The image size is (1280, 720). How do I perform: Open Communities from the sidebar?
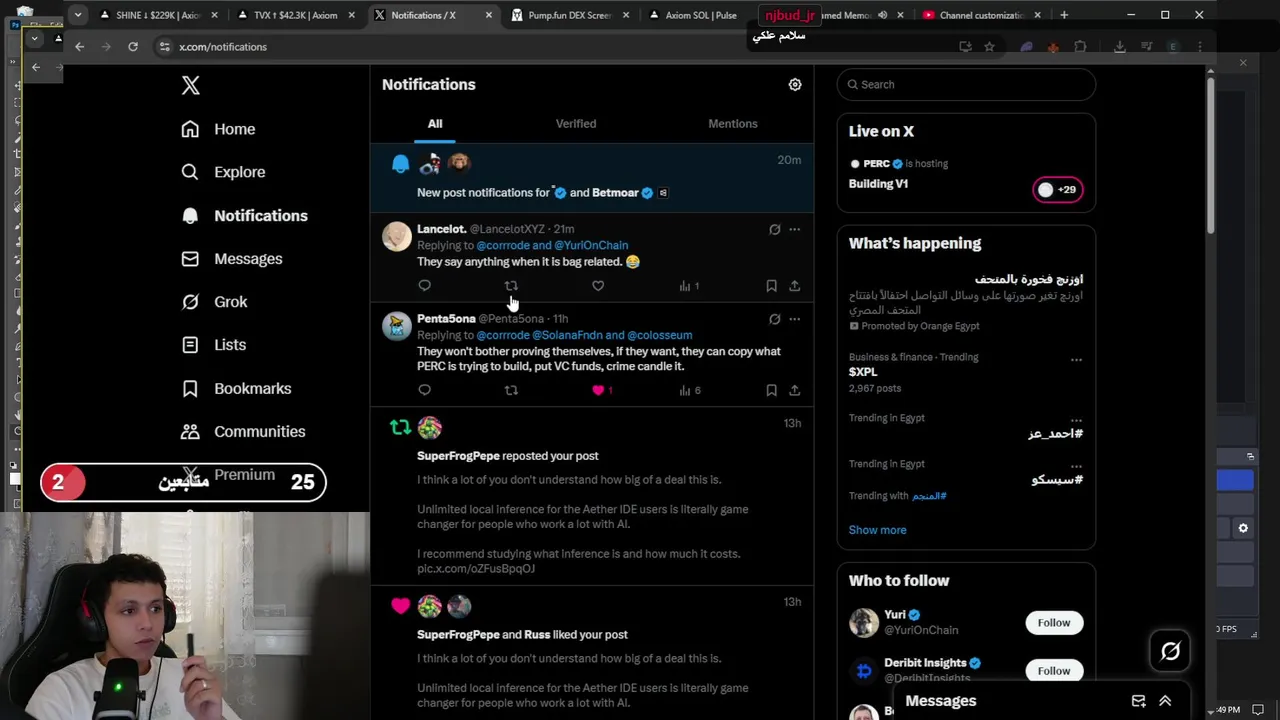pos(243,432)
